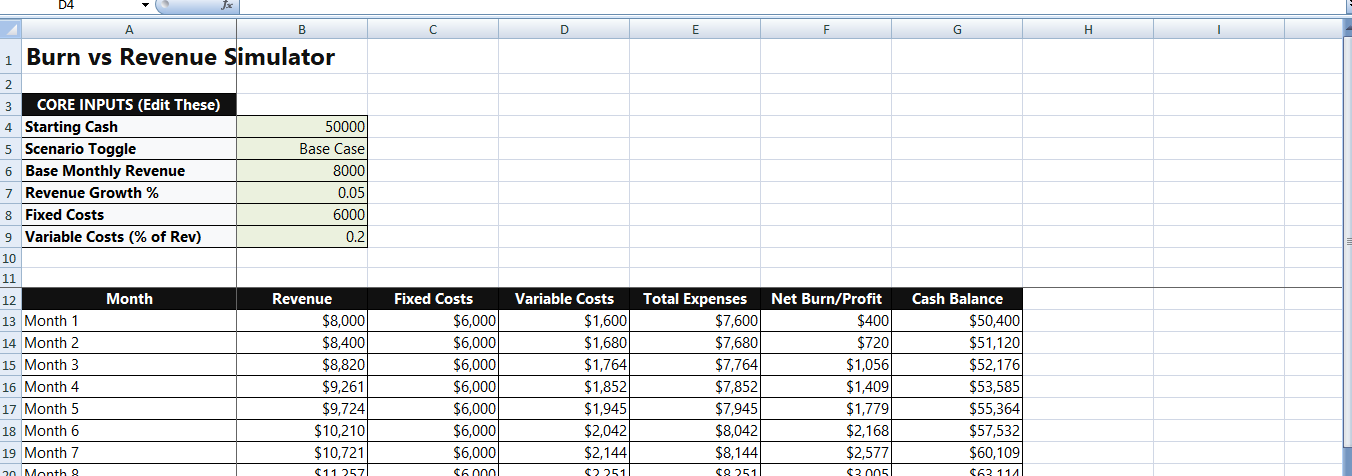This screenshot has height=476, width=1352.
Task: Select the Scenario Toggle cell showing Base Case
Action: pos(302,149)
